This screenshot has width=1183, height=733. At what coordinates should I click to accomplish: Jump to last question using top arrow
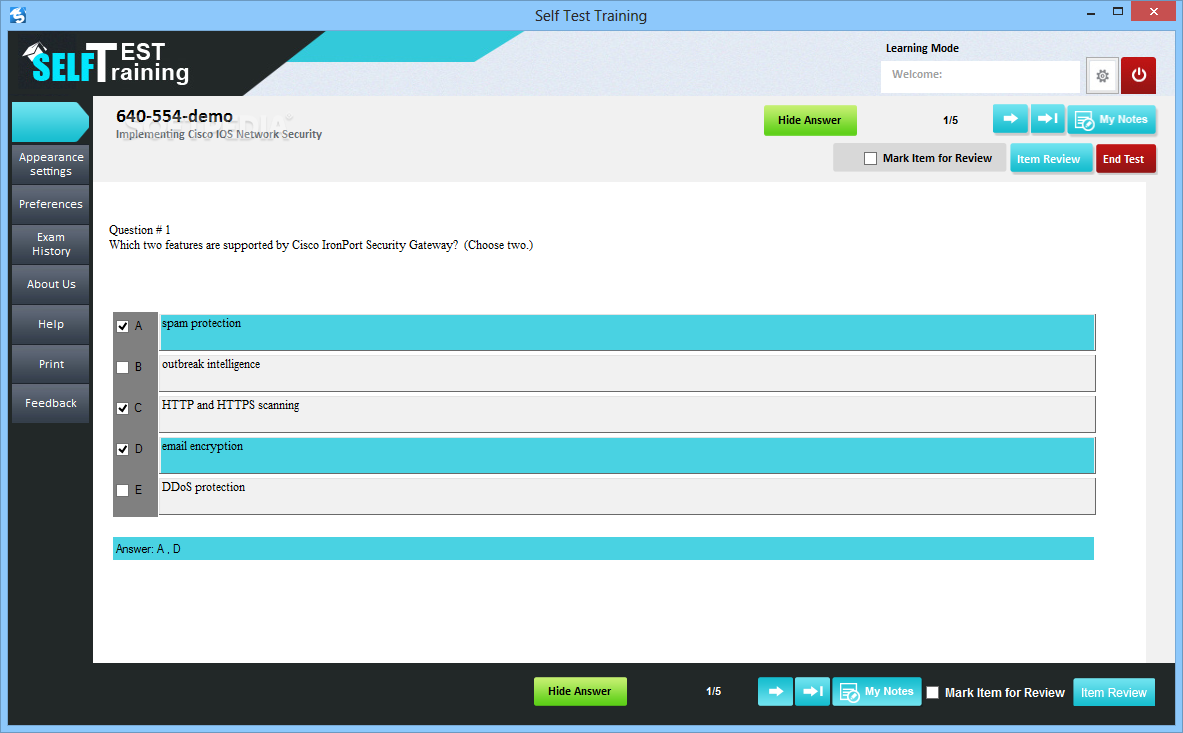click(1047, 119)
